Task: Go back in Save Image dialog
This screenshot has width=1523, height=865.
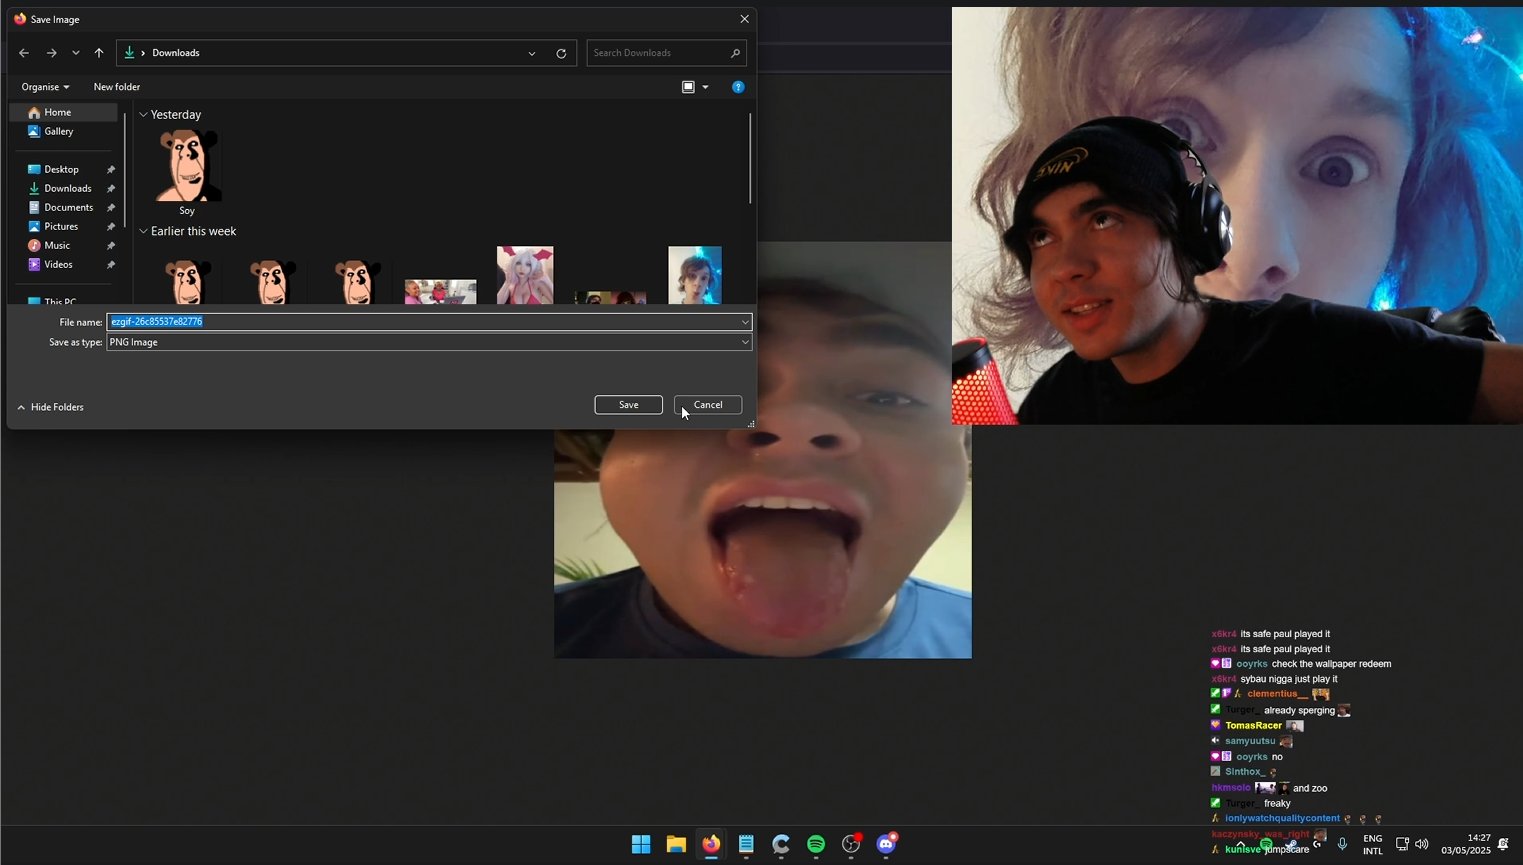Action: pos(24,53)
